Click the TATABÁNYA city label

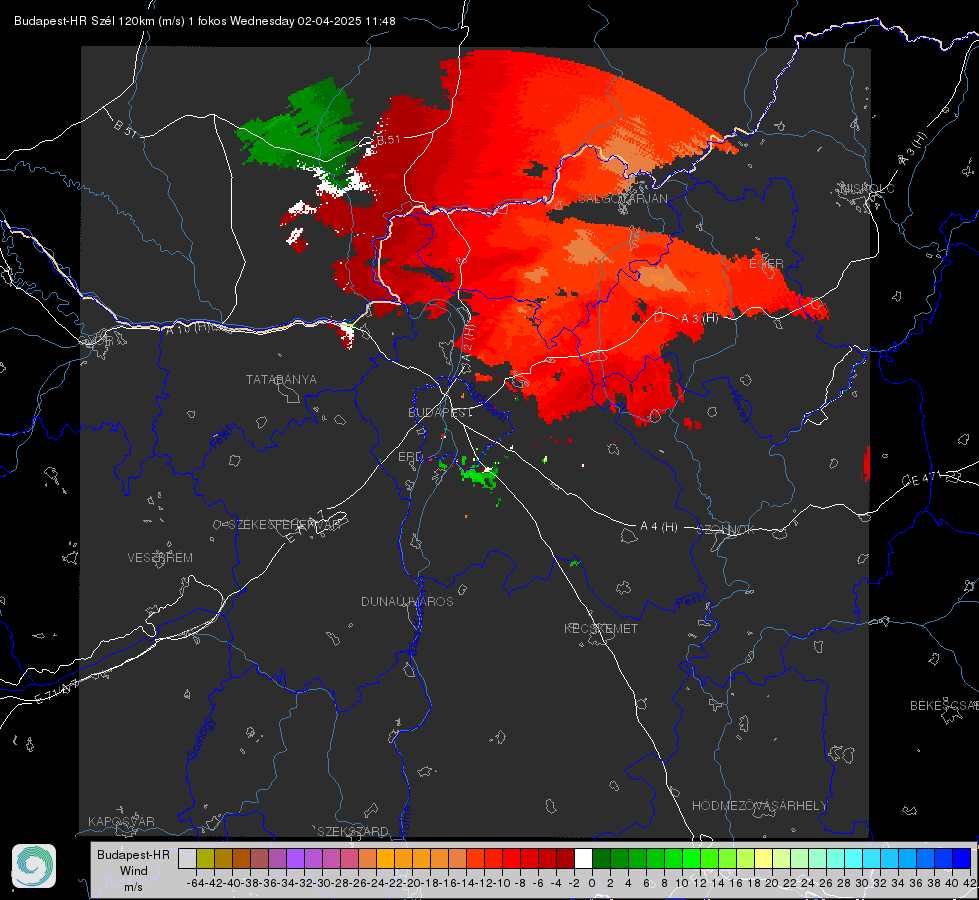coord(281,379)
